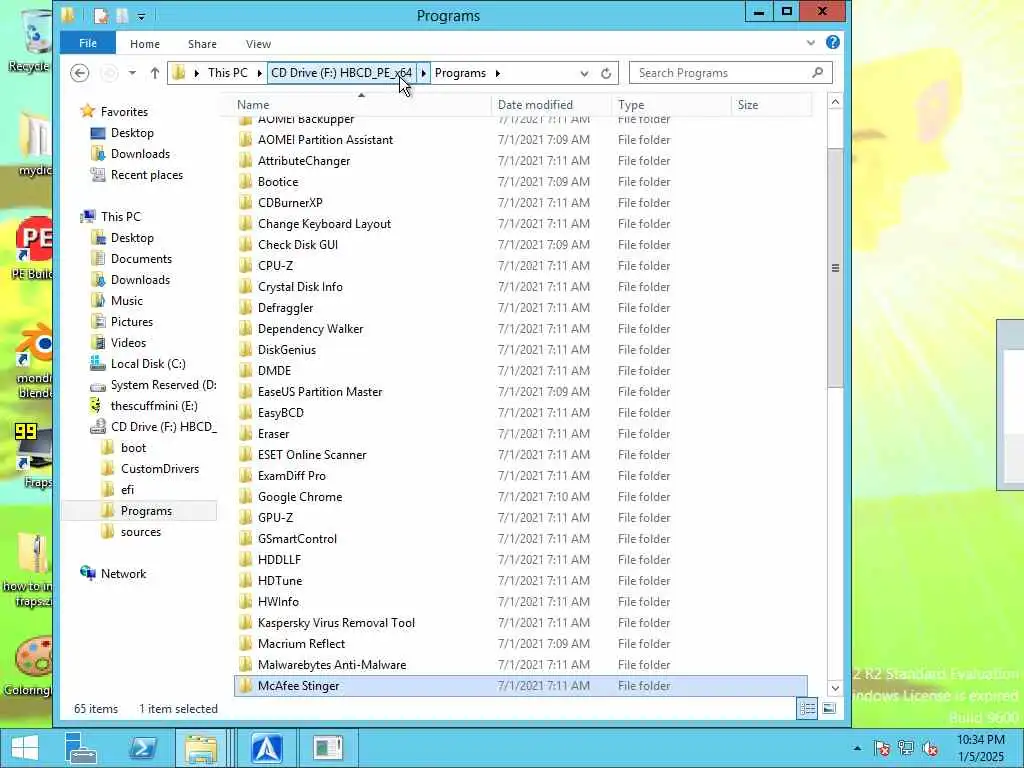This screenshot has width=1024, height=768.
Task: Select the boot folder in the tree
Action: tap(133, 447)
